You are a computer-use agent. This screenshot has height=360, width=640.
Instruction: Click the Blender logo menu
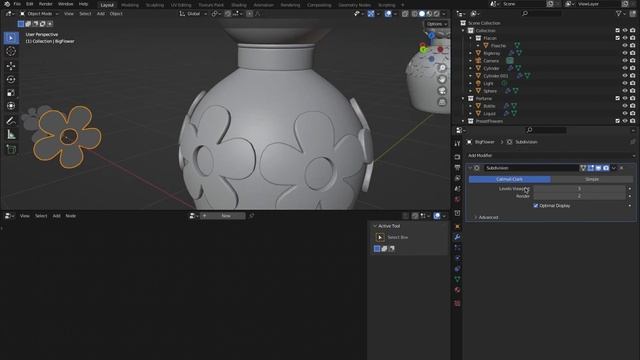(7, 4)
